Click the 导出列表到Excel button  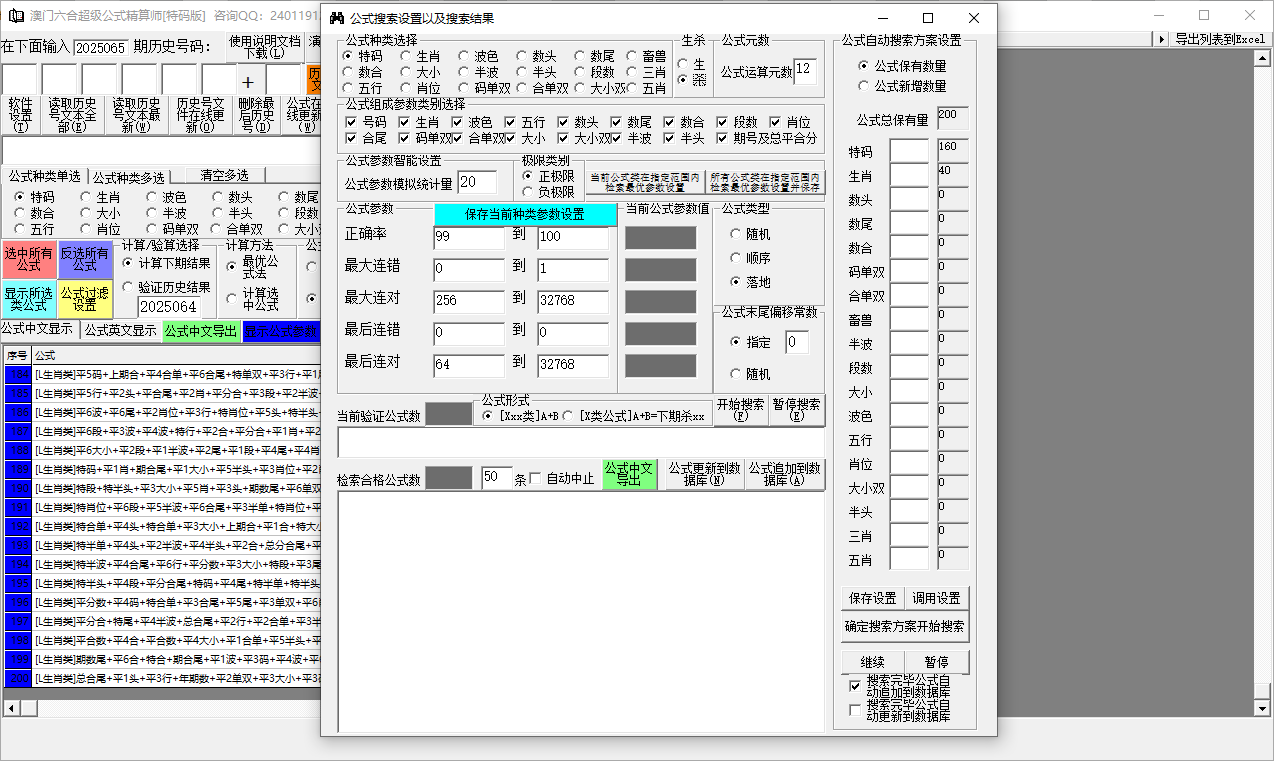1219,39
